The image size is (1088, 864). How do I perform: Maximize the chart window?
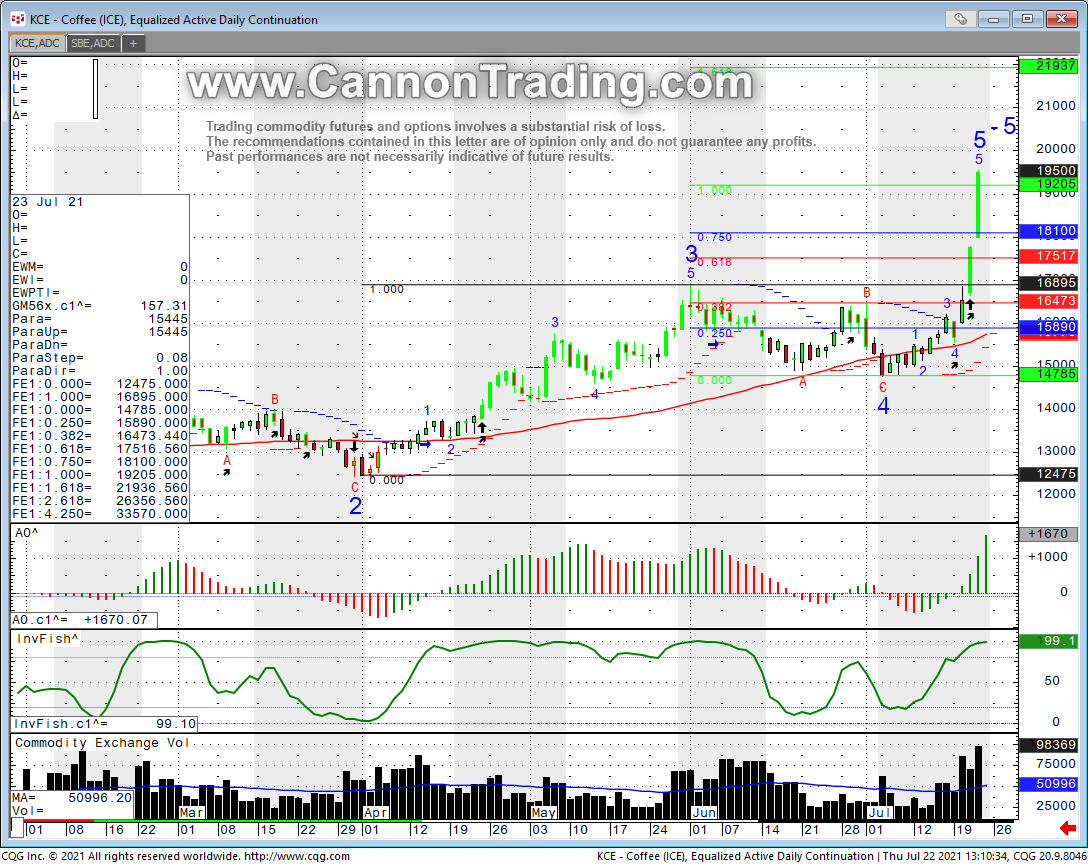tap(1027, 18)
